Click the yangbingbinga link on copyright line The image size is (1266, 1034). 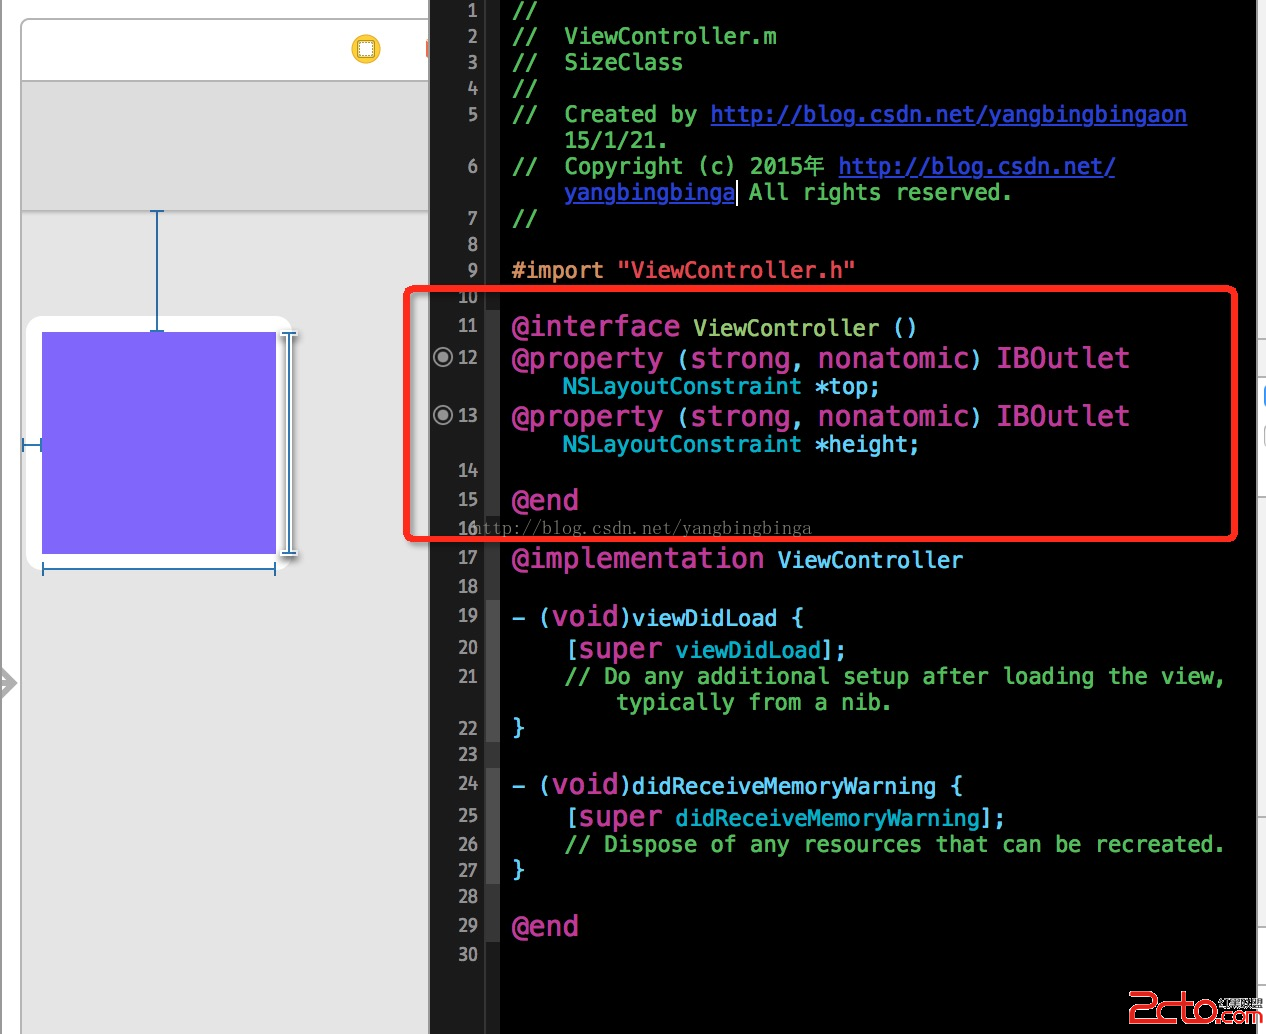[x=649, y=192]
